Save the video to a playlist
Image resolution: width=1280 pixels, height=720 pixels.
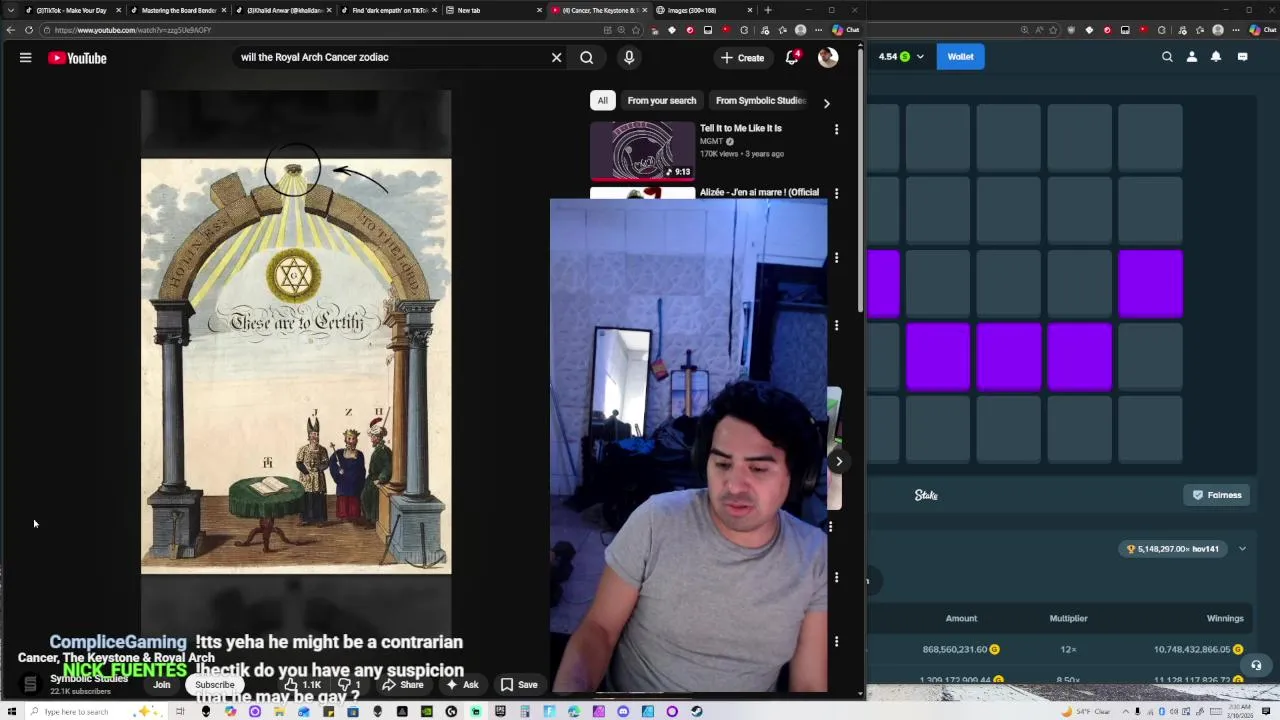pos(519,685)
